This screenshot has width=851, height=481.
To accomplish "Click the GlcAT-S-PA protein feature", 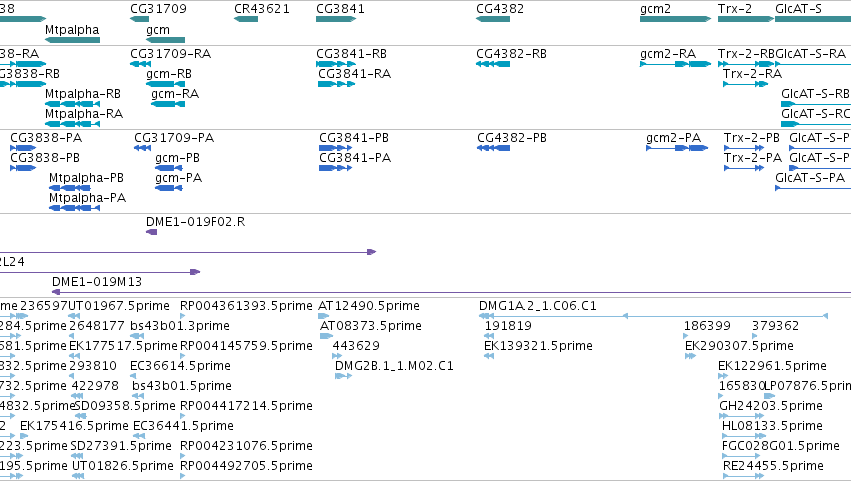I will pos(813,188).
